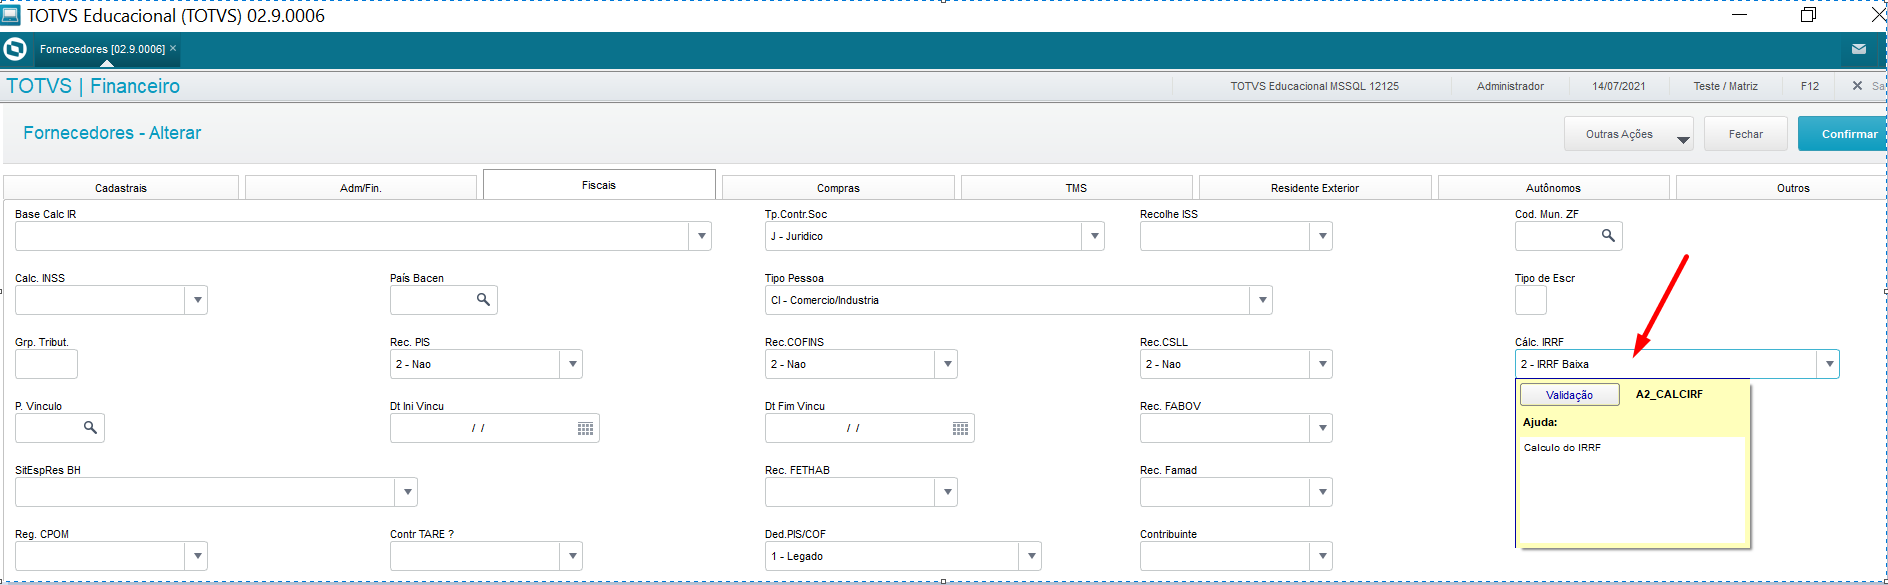Close the Fornecedores tab with its x
This screenshot has width=1888, height=585.
[173, 48]
